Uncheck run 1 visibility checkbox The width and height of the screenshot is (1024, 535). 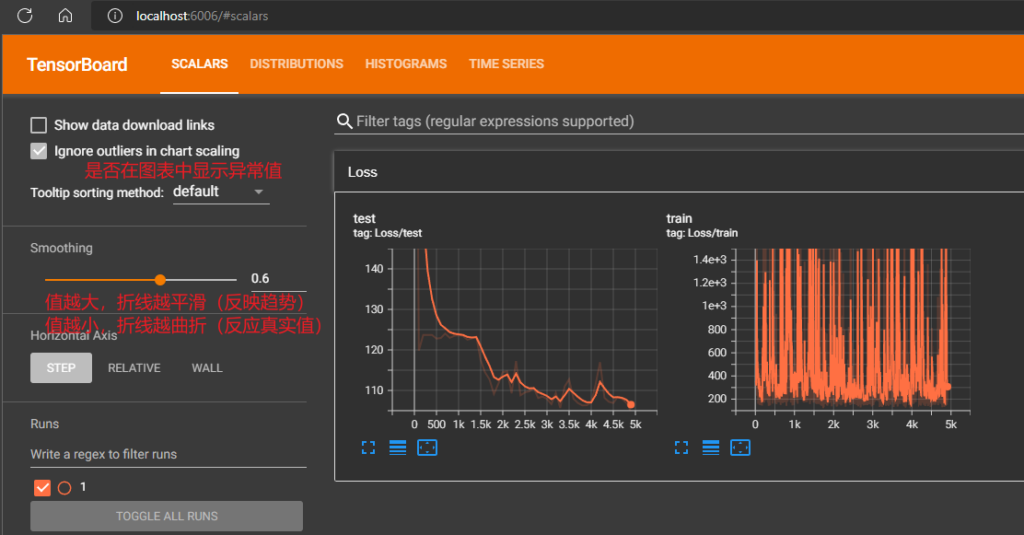point(42,487)
